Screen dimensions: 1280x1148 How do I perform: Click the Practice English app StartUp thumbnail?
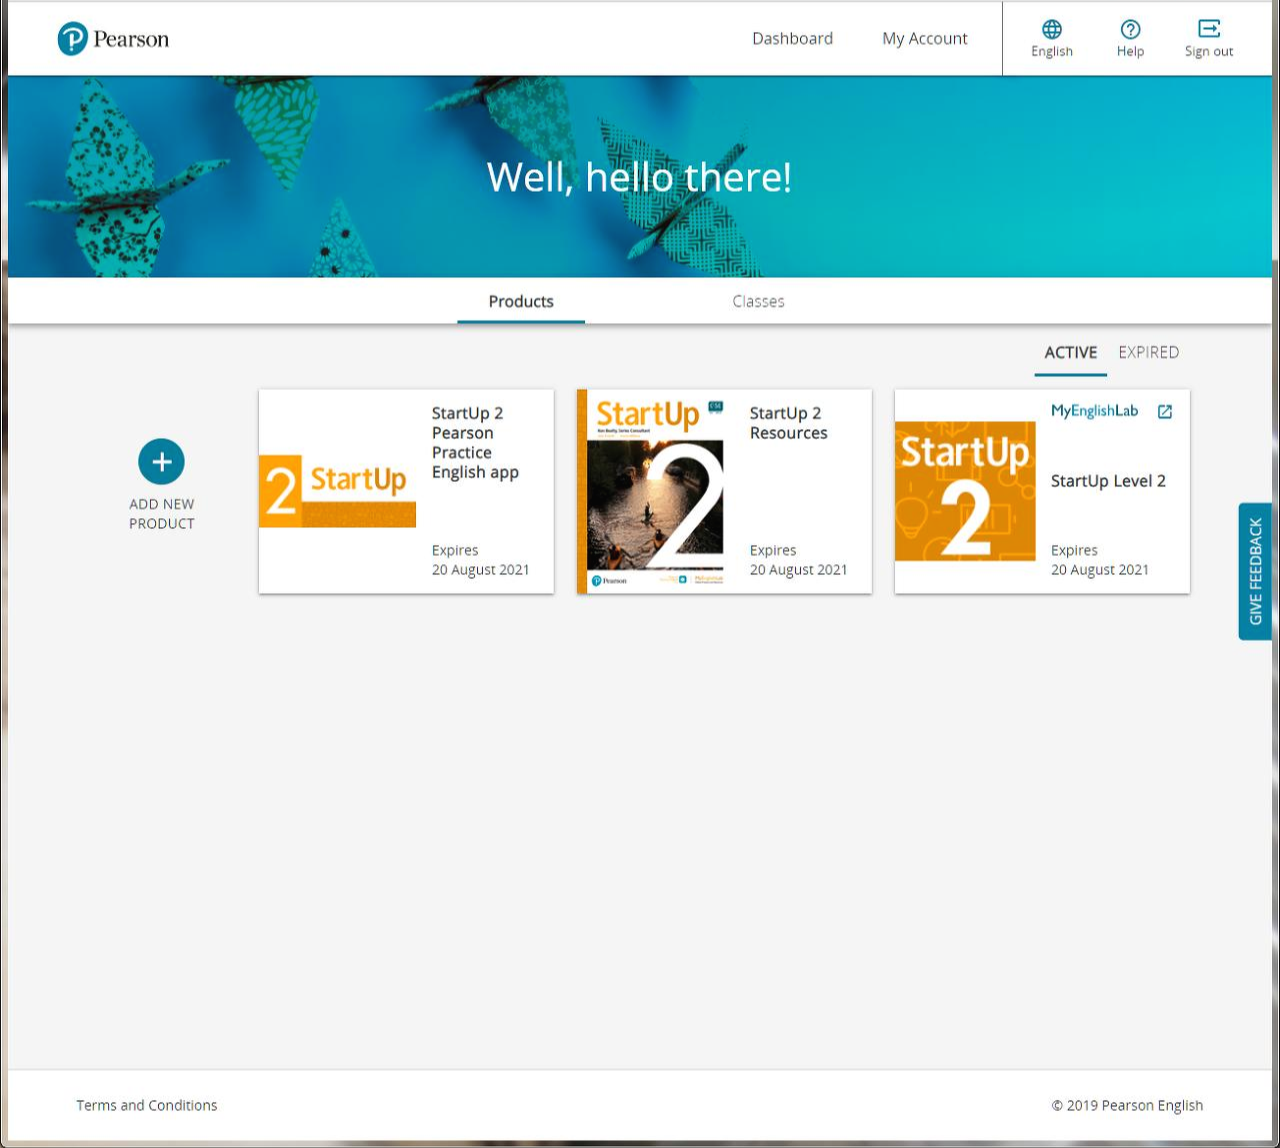coord(338,491)
